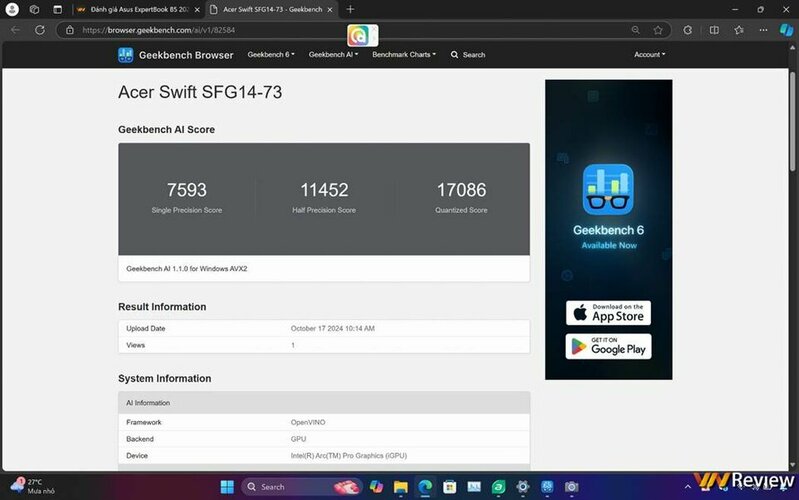Open the Geekbench 6 dropdown menu
Screen dimensions: 799x500
click(270, 55)
